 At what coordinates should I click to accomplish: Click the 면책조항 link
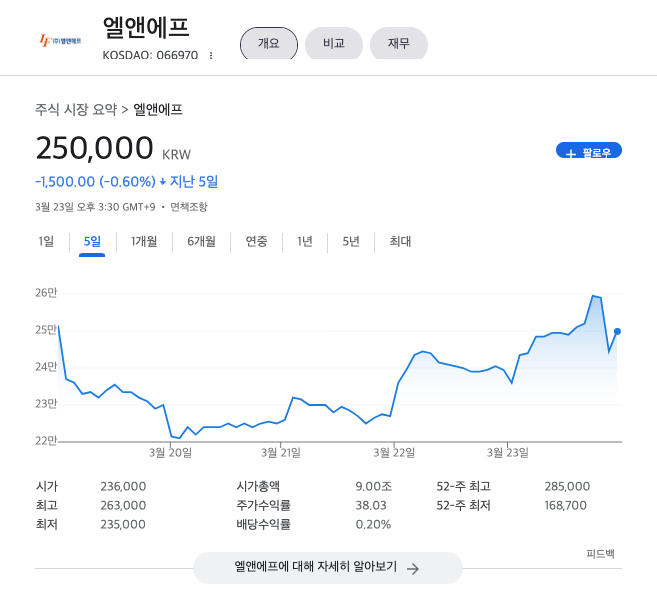pos(189,207)
